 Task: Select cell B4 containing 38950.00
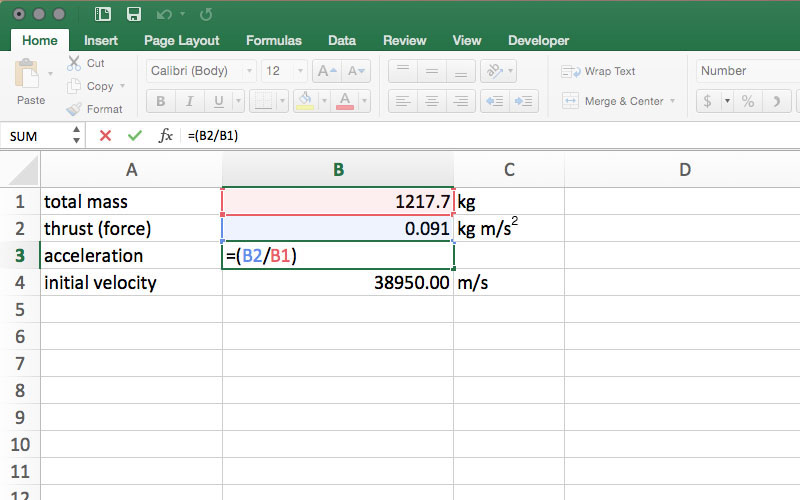tap(338, 283)
